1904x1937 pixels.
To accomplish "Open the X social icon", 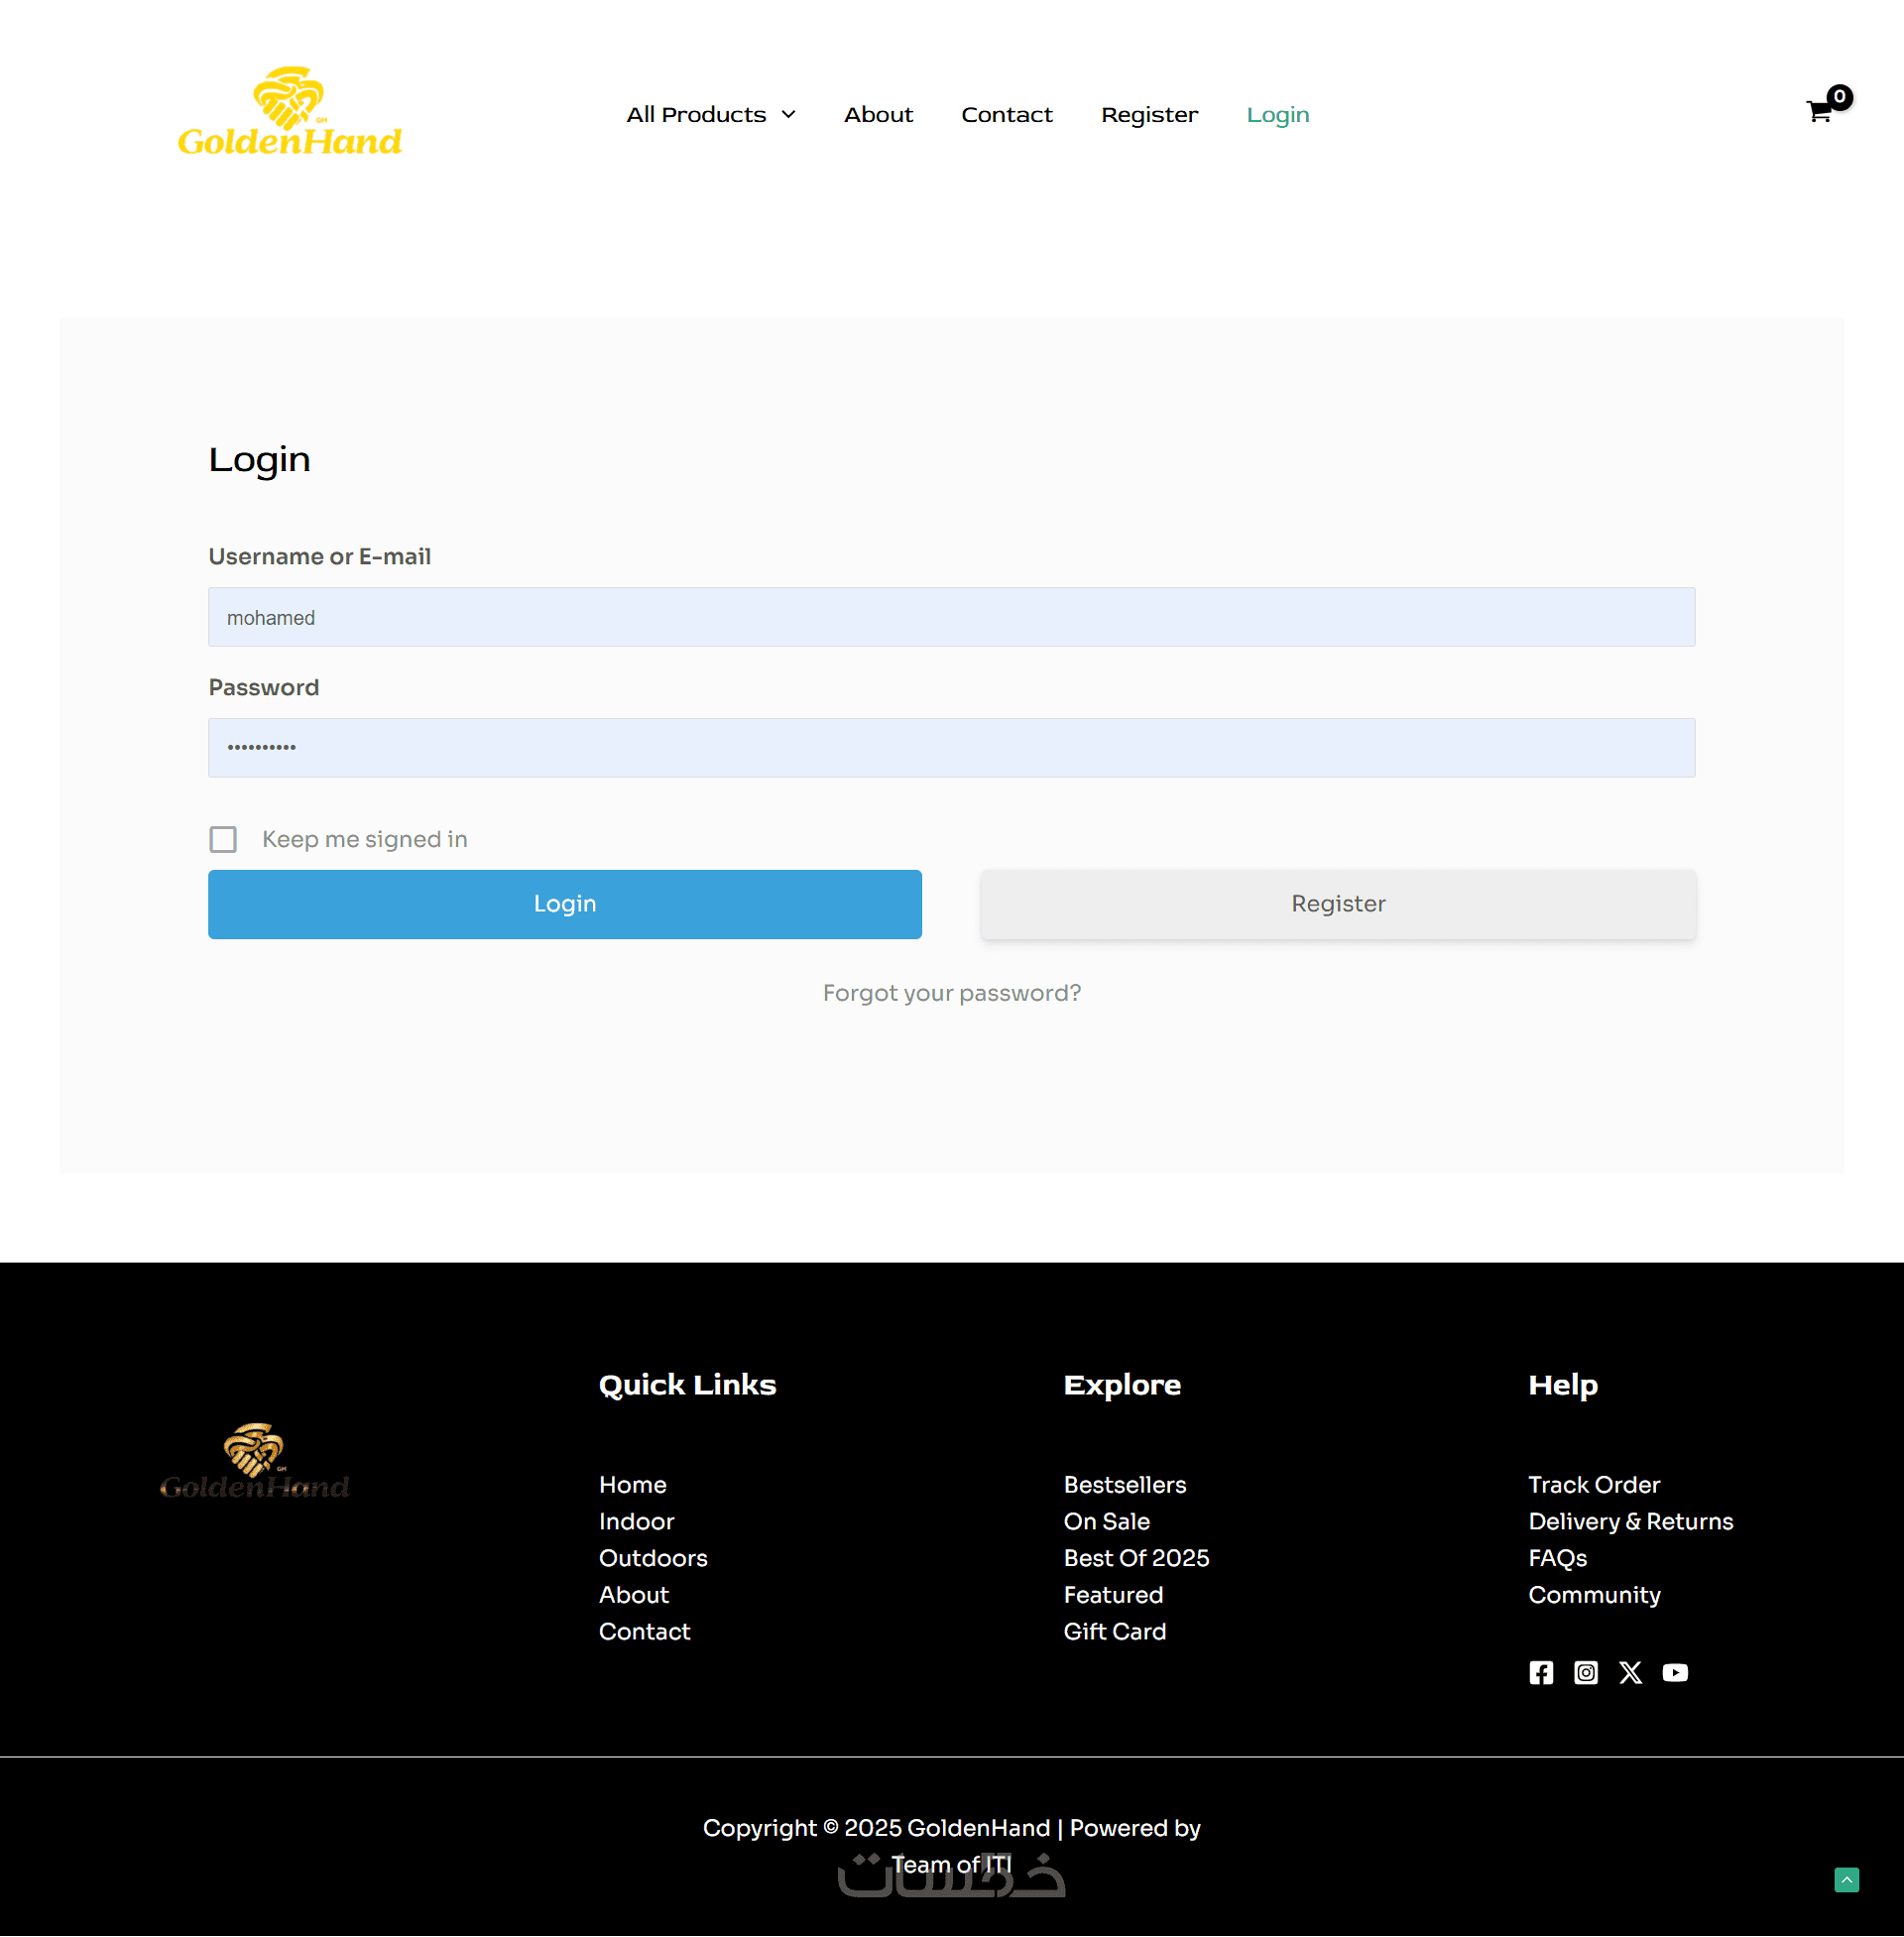I will pyautogui.click(x=1630, y=1672).
